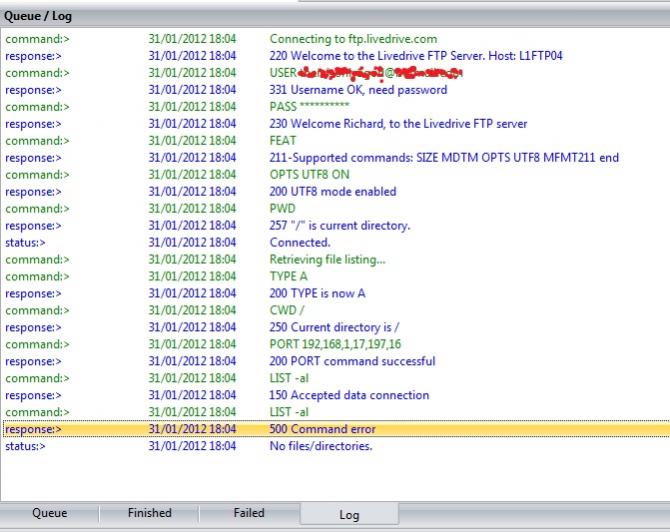Click the PASS command log entry
Viewport: 670px width, 532px height.
pos(309,107)
